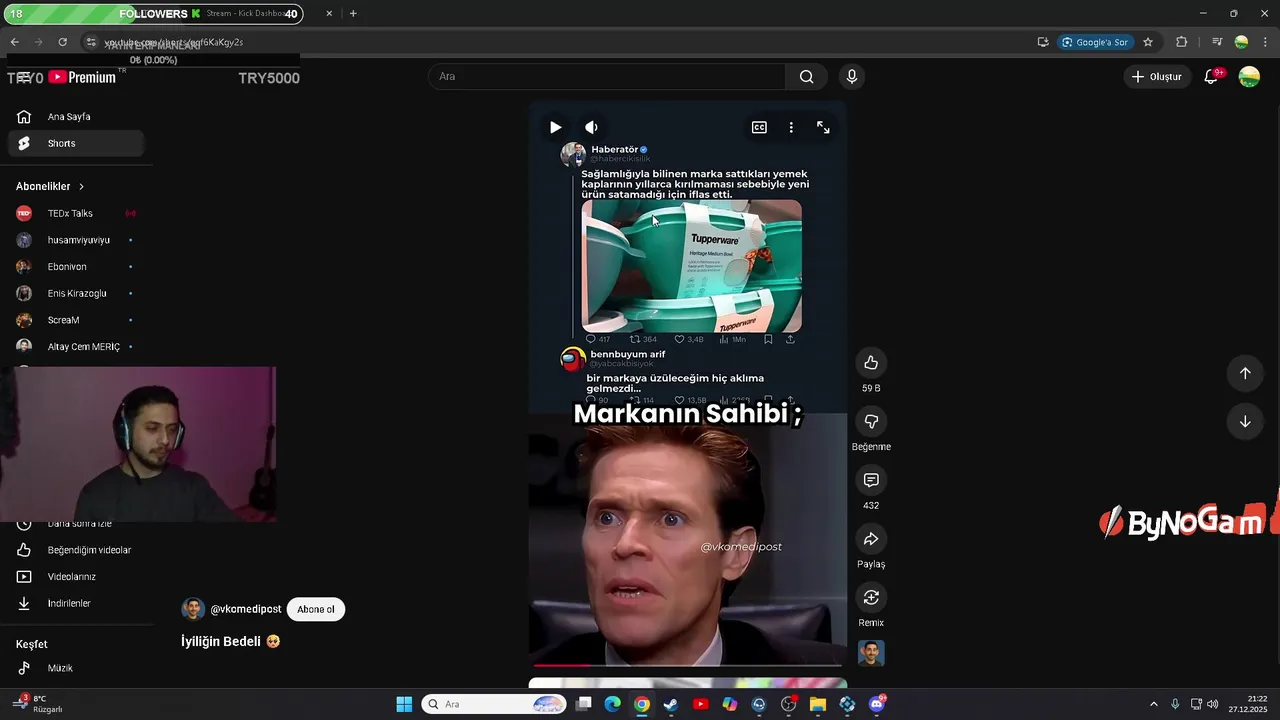The image size is (1280, 720).
Task: Open Steam from the taskbar
Action: pyautogui.click(x=671, y=704)
